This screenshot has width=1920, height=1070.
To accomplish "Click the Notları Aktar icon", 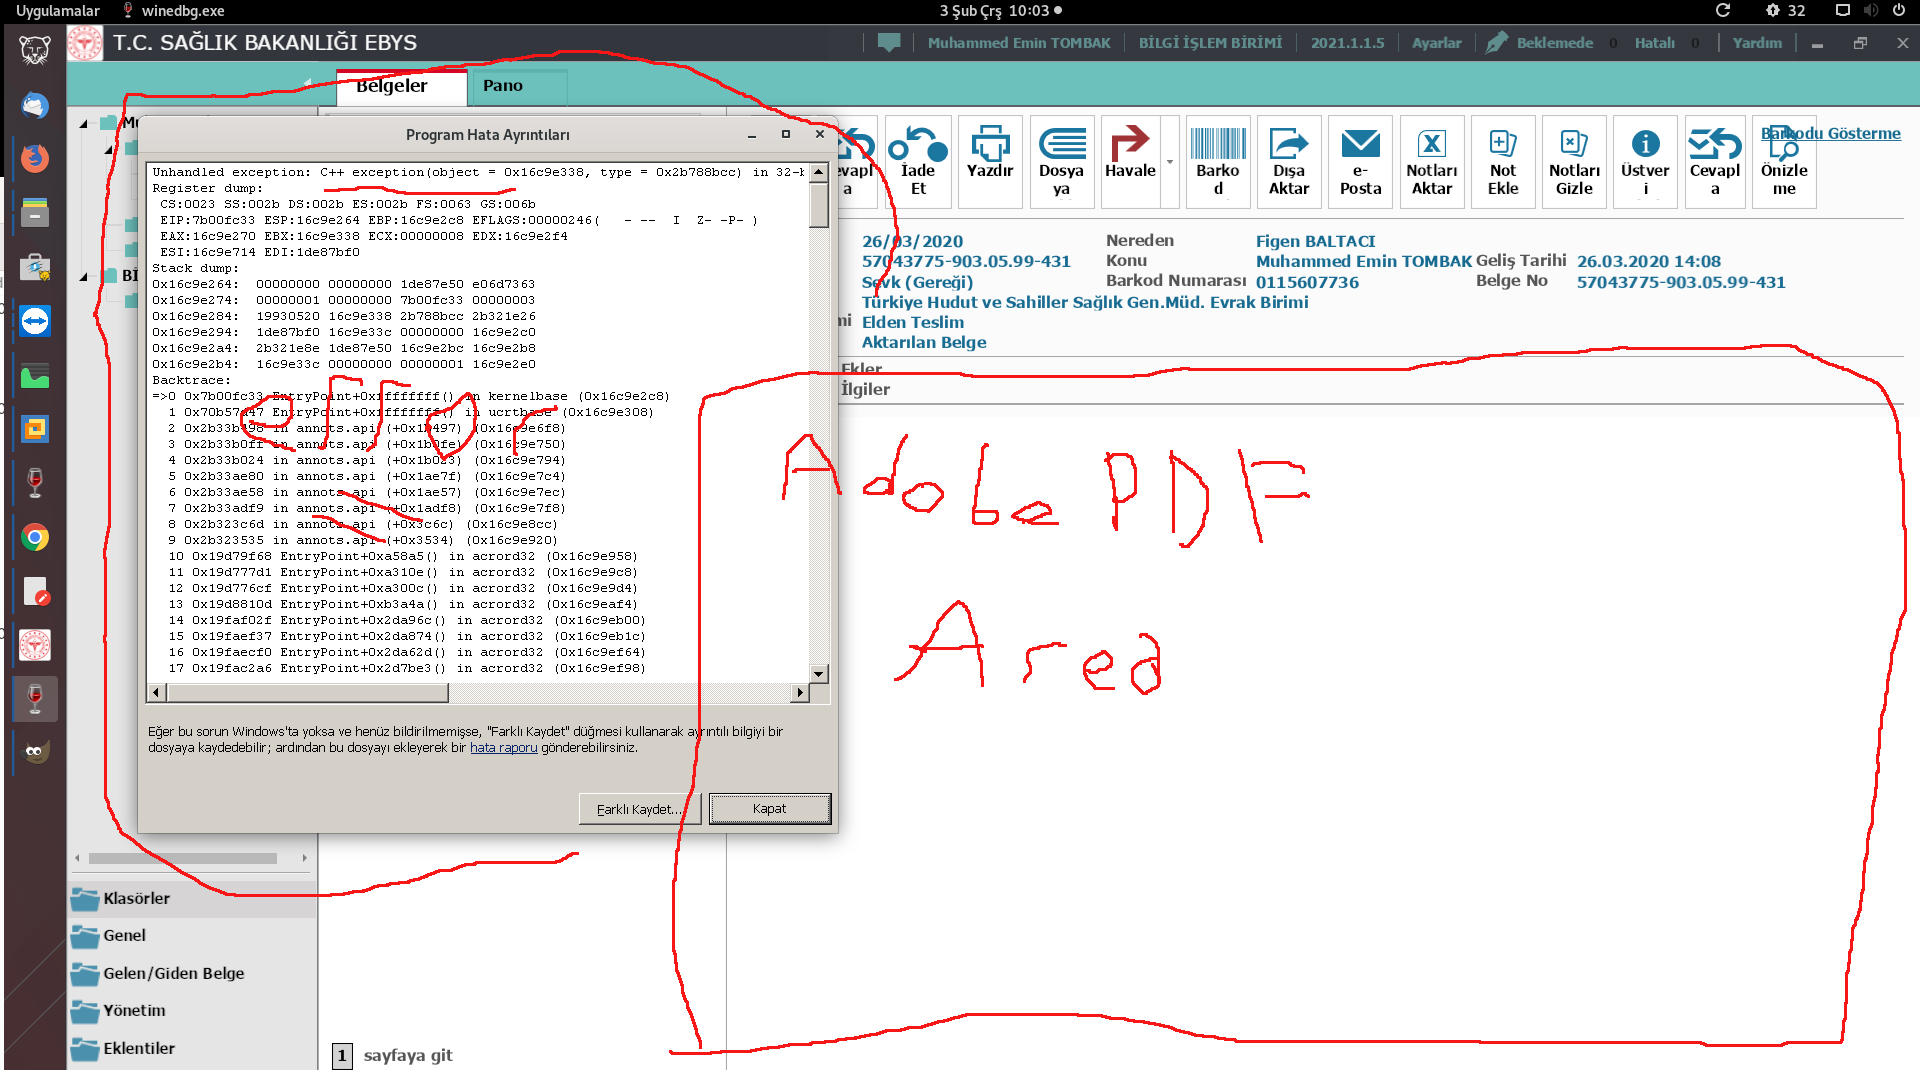I will coord(1432,161).
